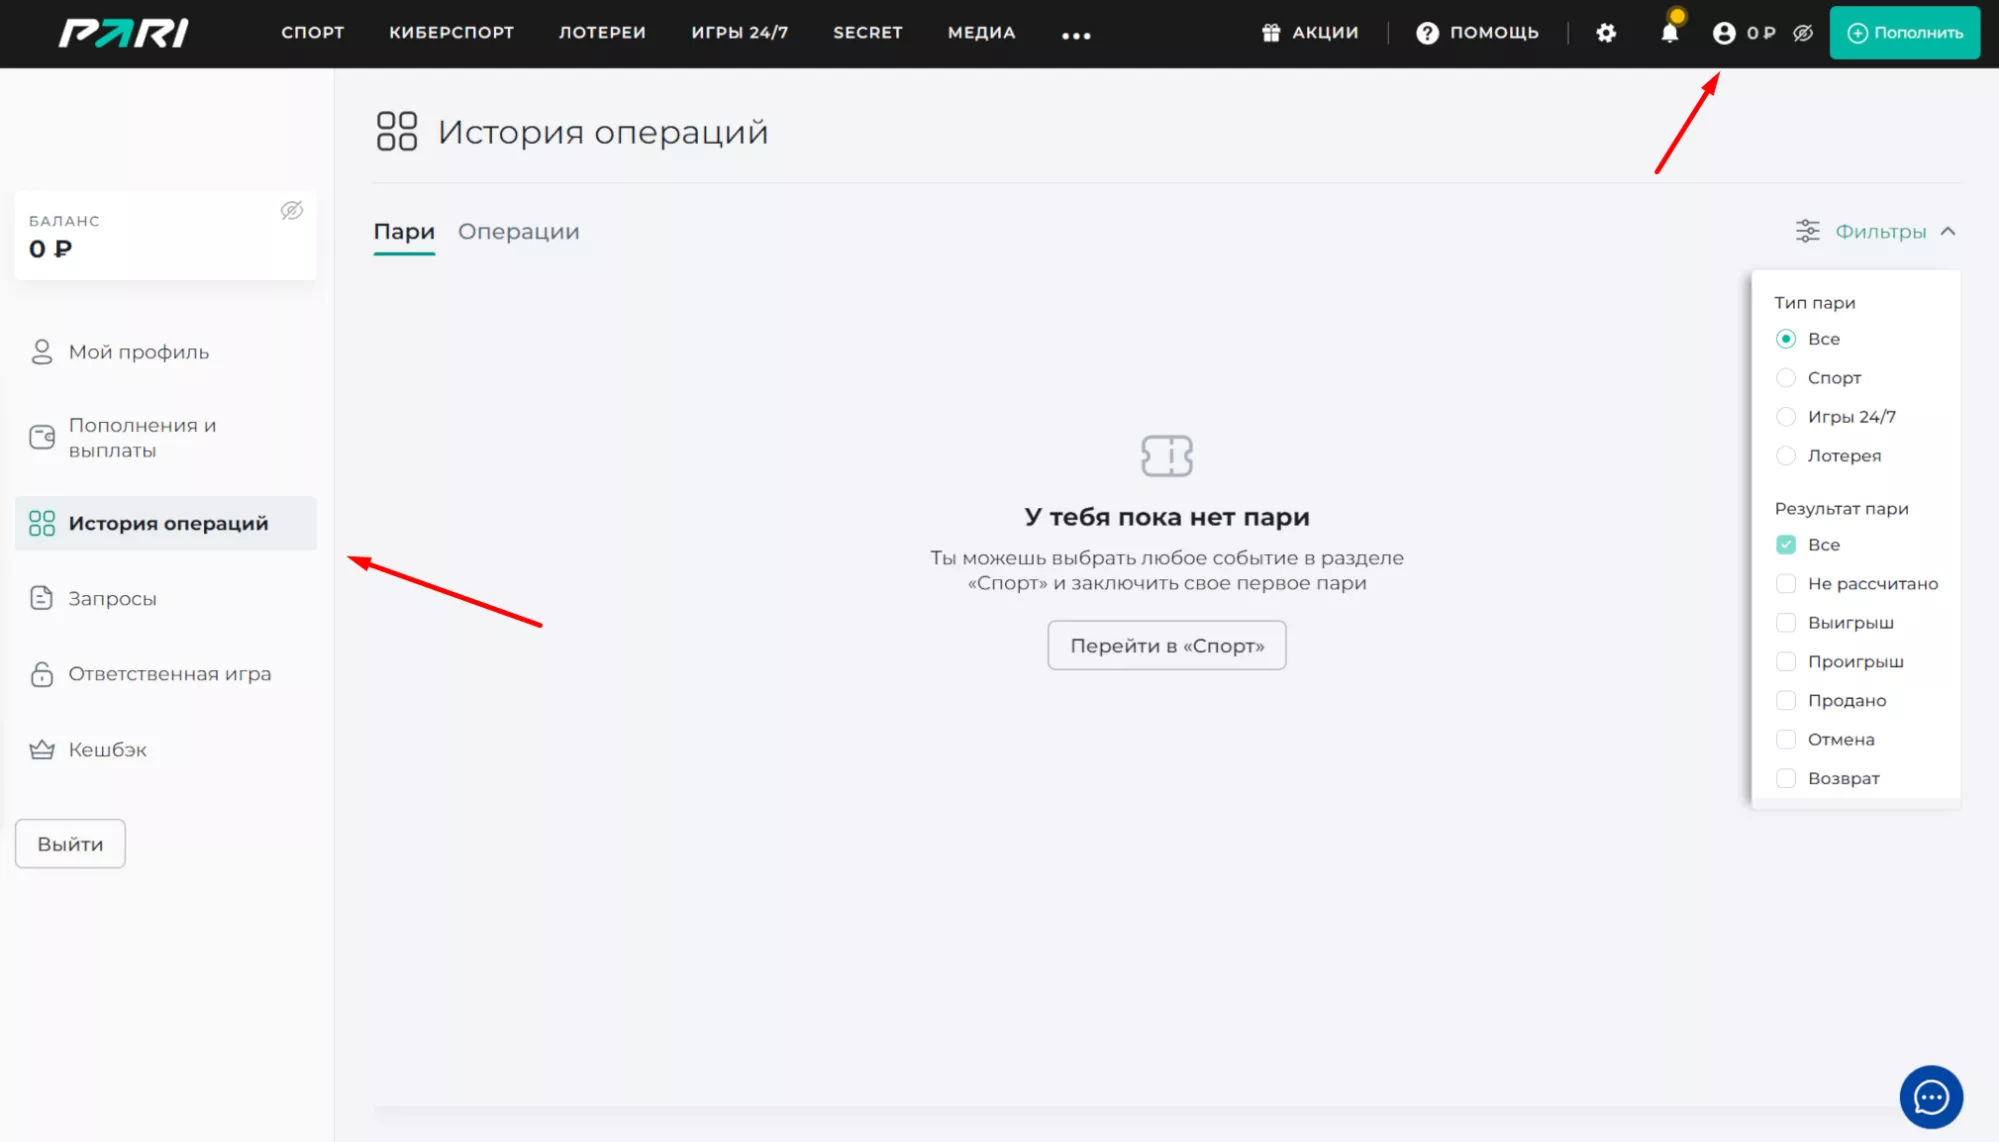This screenshot has height=1142, width=1999.
Task: Click the Помощь question mark icon
Action: (1427, 33)
